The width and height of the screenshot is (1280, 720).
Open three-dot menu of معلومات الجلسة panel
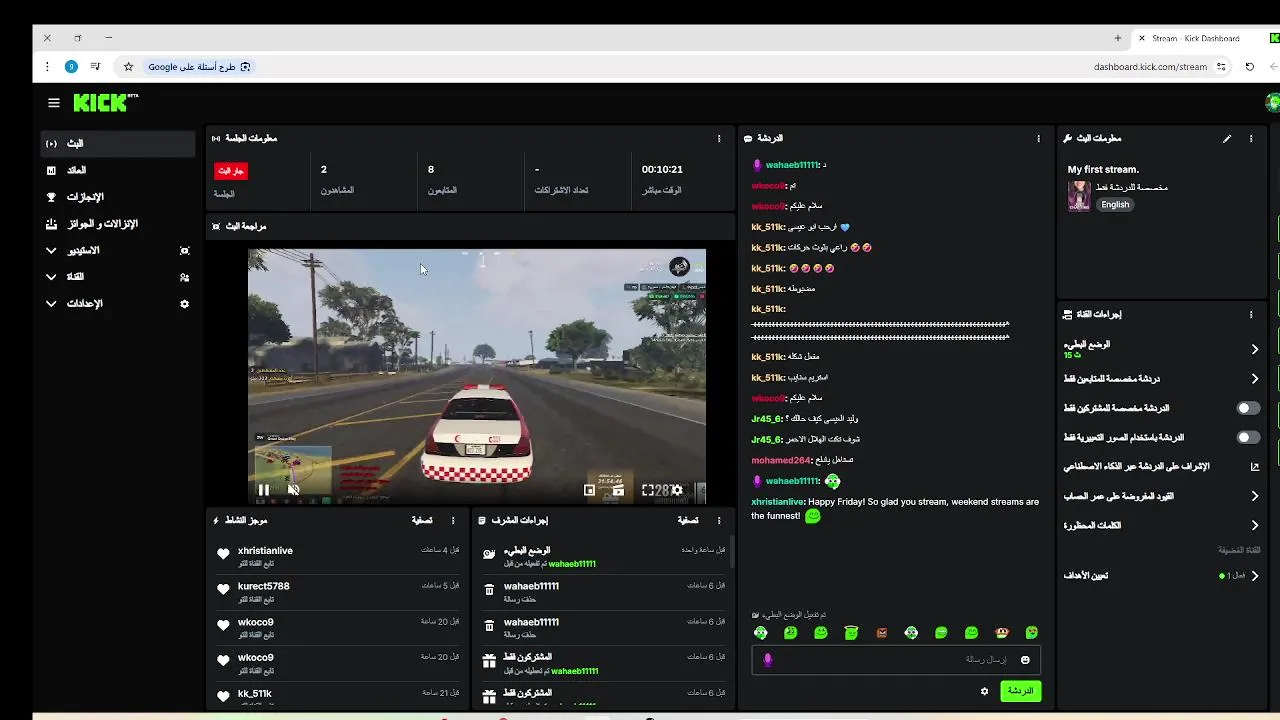[719, 139]
